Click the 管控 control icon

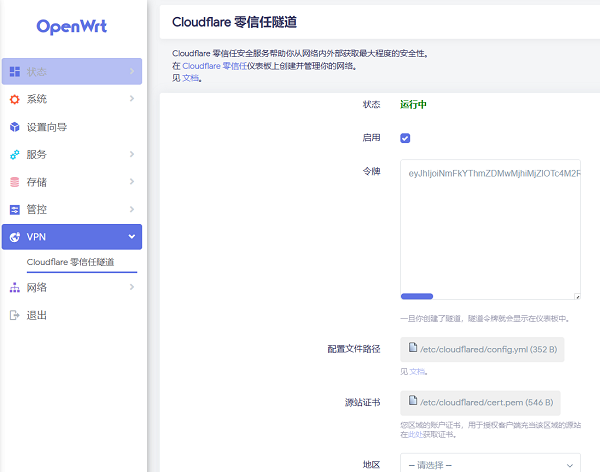[14, 210]
